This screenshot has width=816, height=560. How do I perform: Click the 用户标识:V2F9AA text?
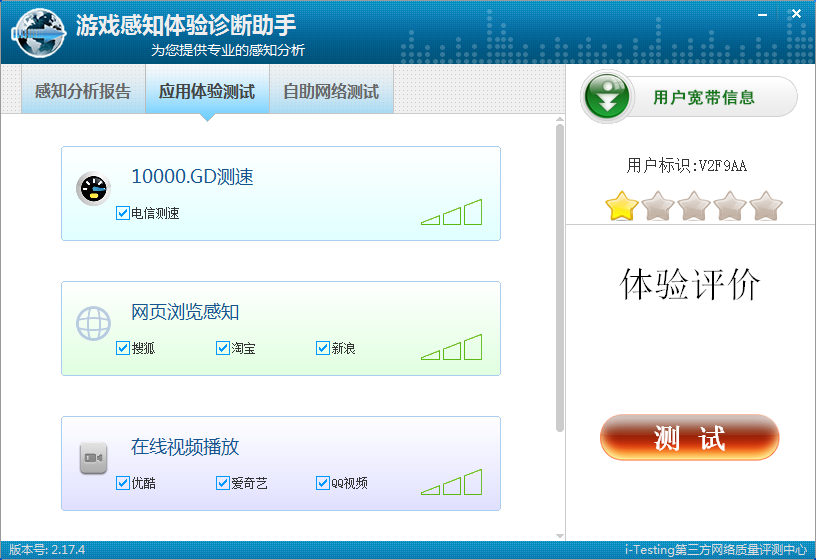click(686, 166)
